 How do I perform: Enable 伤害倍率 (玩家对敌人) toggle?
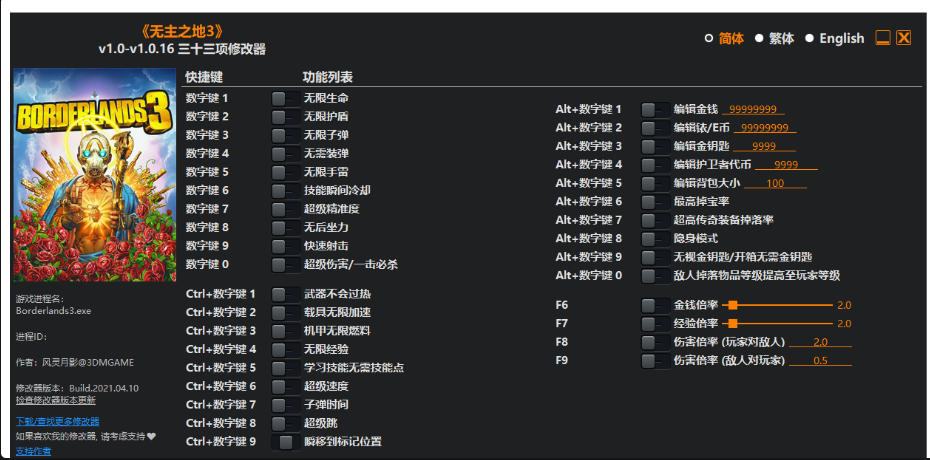pyautogui.click(x=655, y=342)
